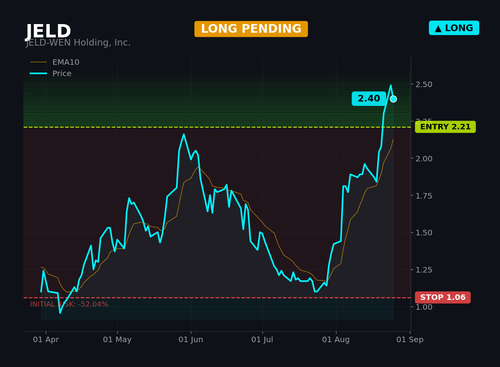Click the 2.40 current price tag
Image resolution: width=500 pixels, height=367 pixels.
369,99
